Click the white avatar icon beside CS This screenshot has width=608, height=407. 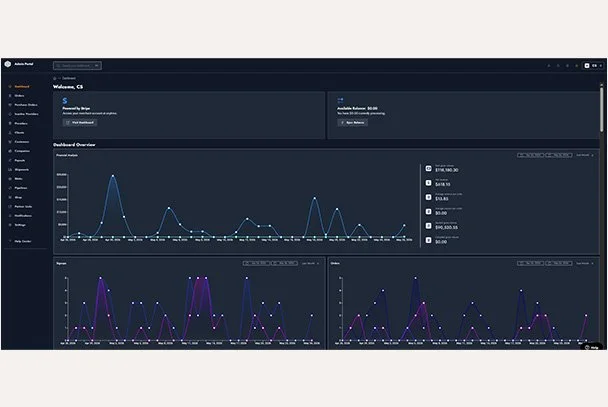[587, 66]
